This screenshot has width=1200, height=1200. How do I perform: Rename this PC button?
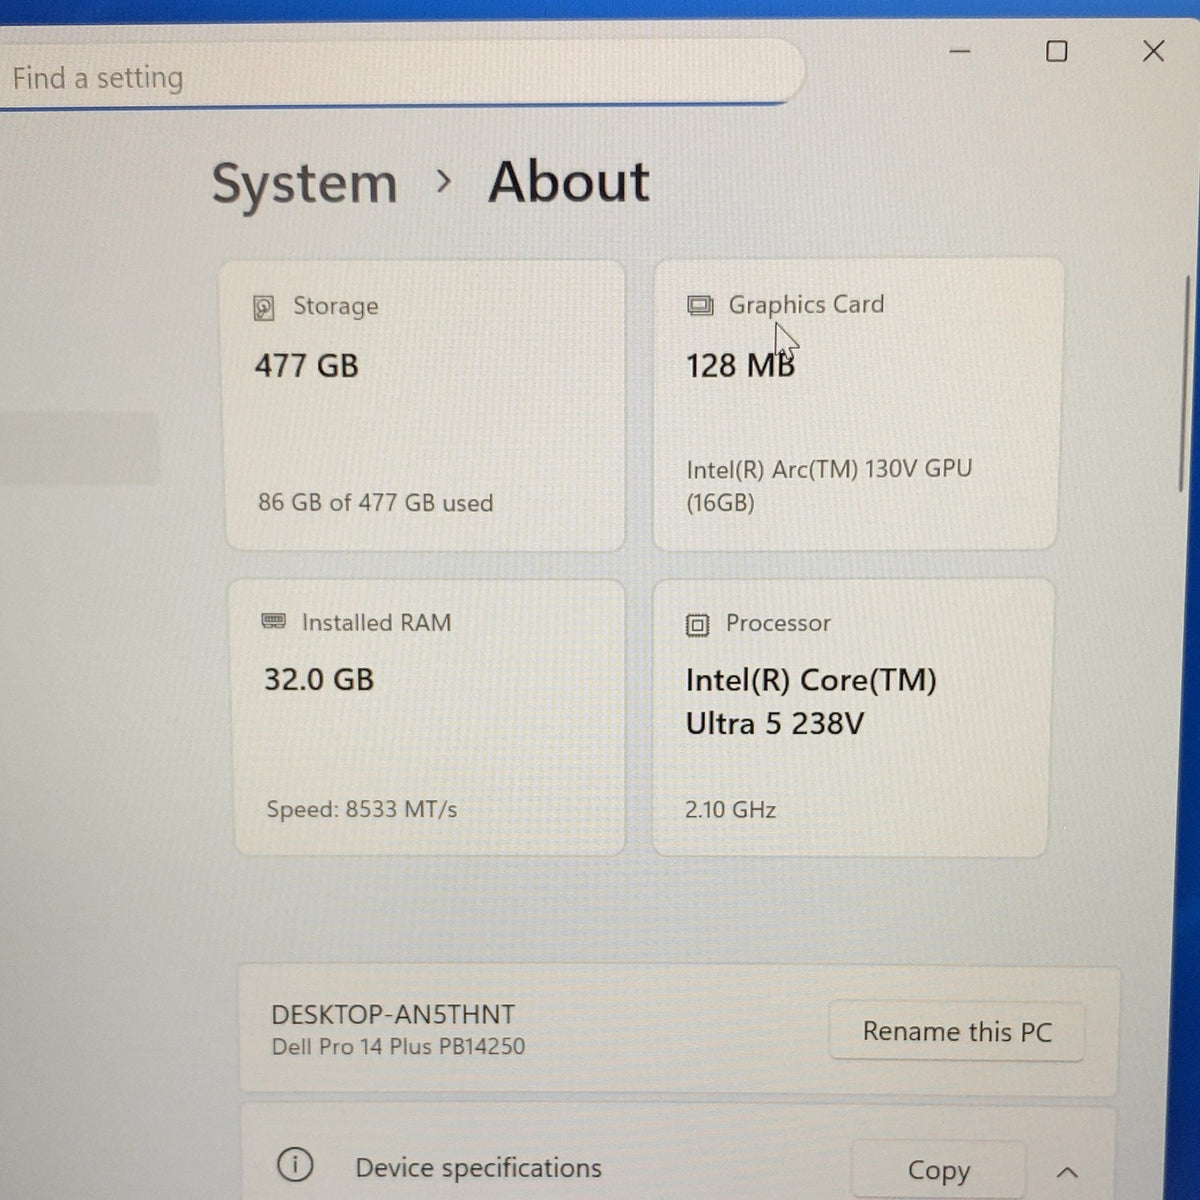[x=957, y=1031]
